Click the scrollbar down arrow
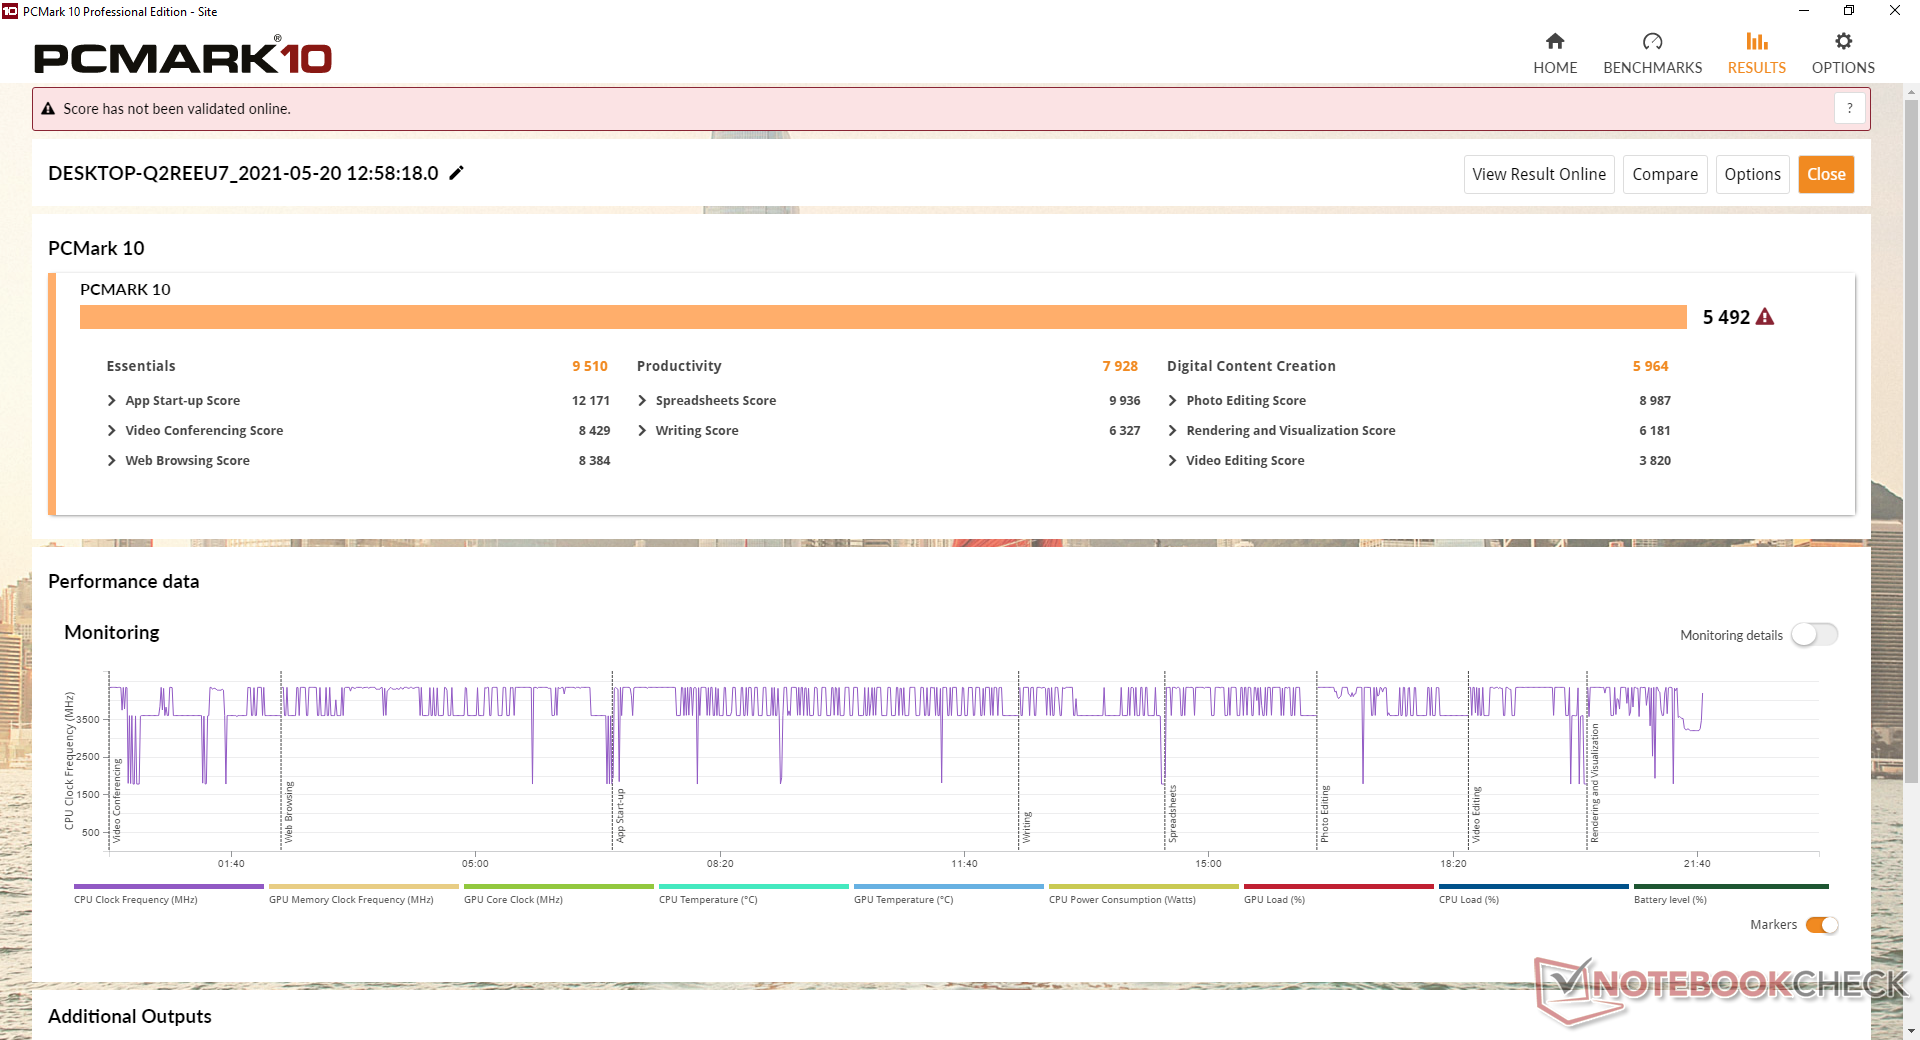 pos(1911,1031)
